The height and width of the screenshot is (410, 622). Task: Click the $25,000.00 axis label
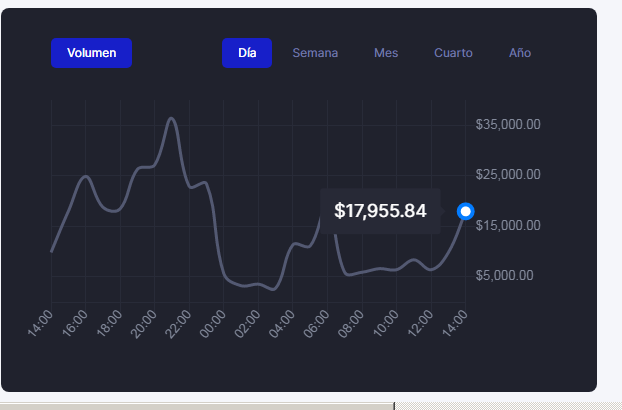coord(508,174)
